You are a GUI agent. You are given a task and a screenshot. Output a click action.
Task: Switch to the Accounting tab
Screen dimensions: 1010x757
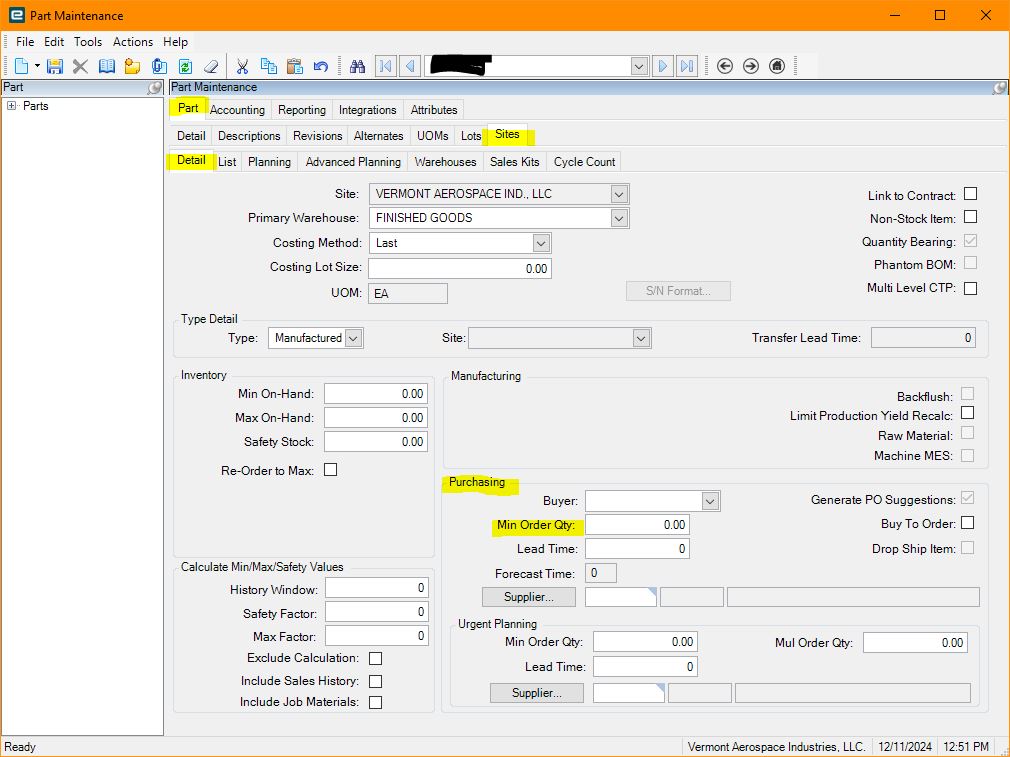tap(237, 110)
